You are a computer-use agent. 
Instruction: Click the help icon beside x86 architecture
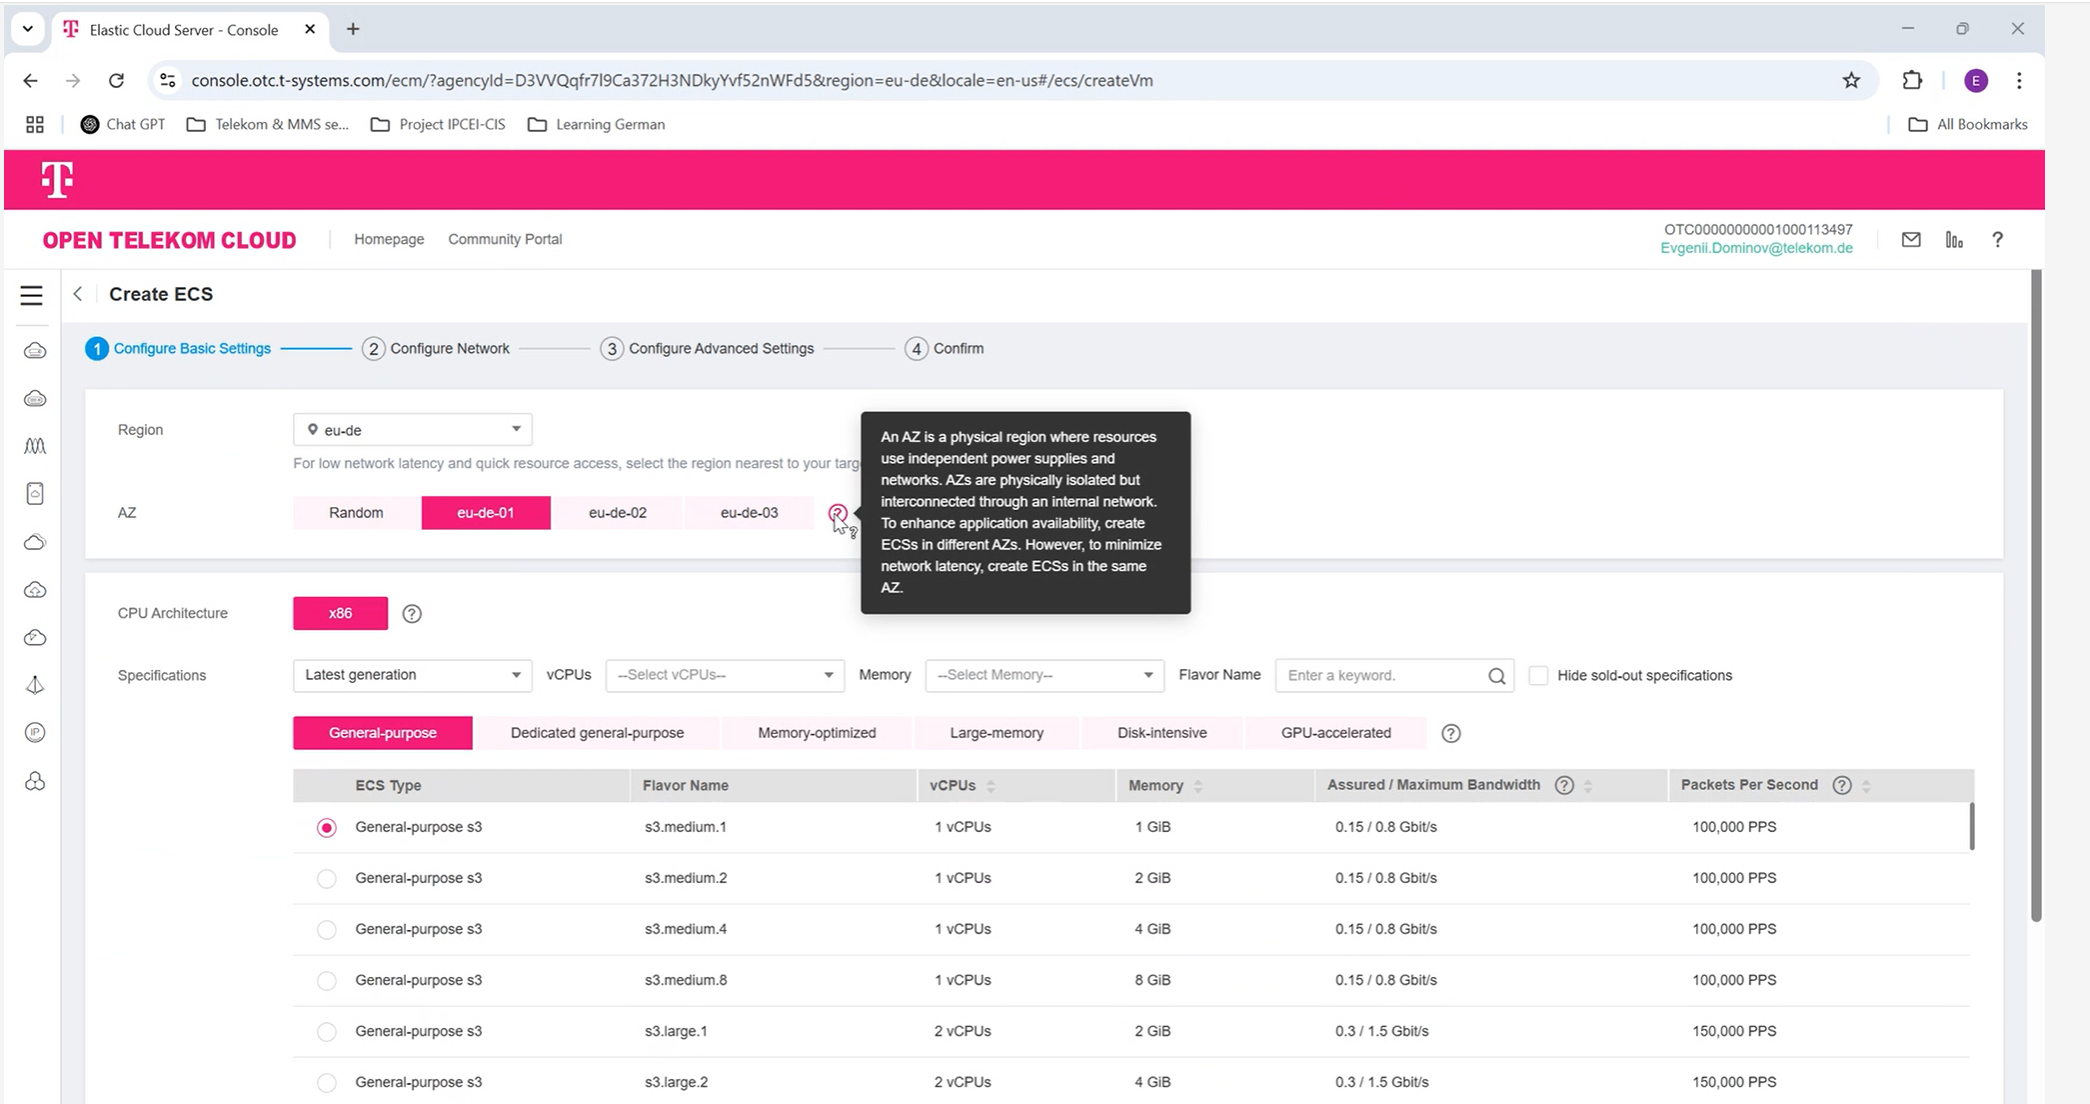point(412,614)
